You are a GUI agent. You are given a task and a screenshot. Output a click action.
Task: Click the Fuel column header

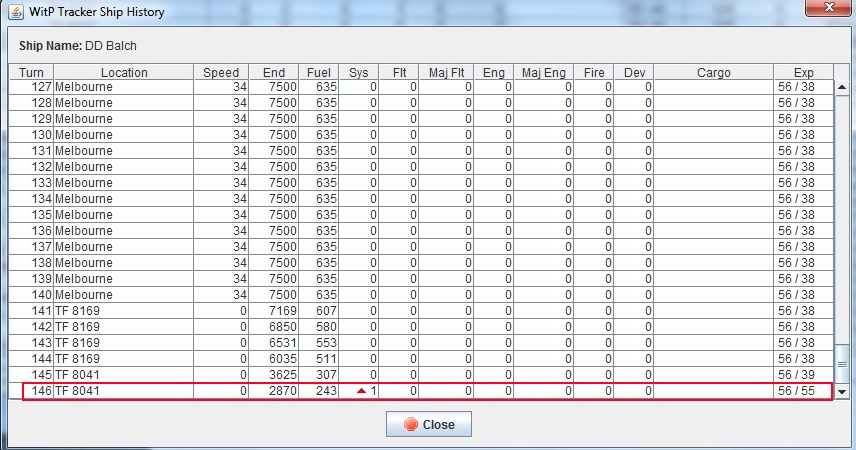[x=319, y=72]
